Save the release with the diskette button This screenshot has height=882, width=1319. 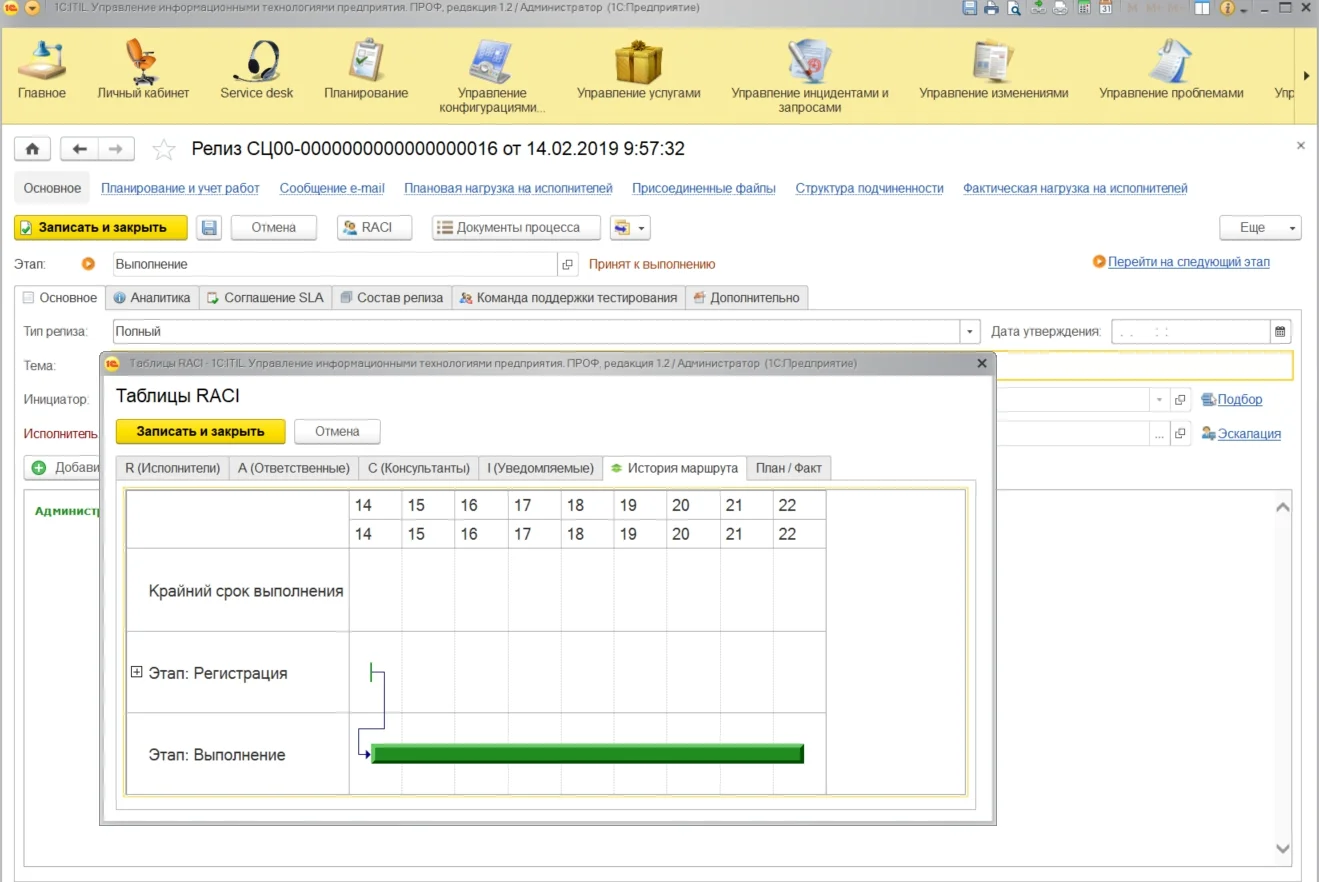click(x=209, y=228)
